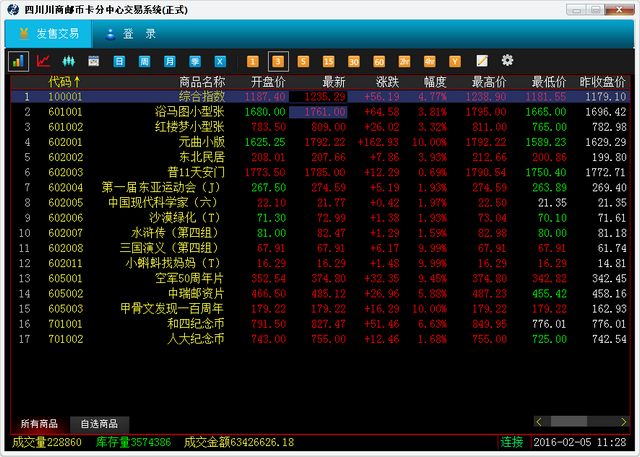Viewport: 640px width, 457px height.
Task: Open the 登录 login tab
Action: pos(131,34)
